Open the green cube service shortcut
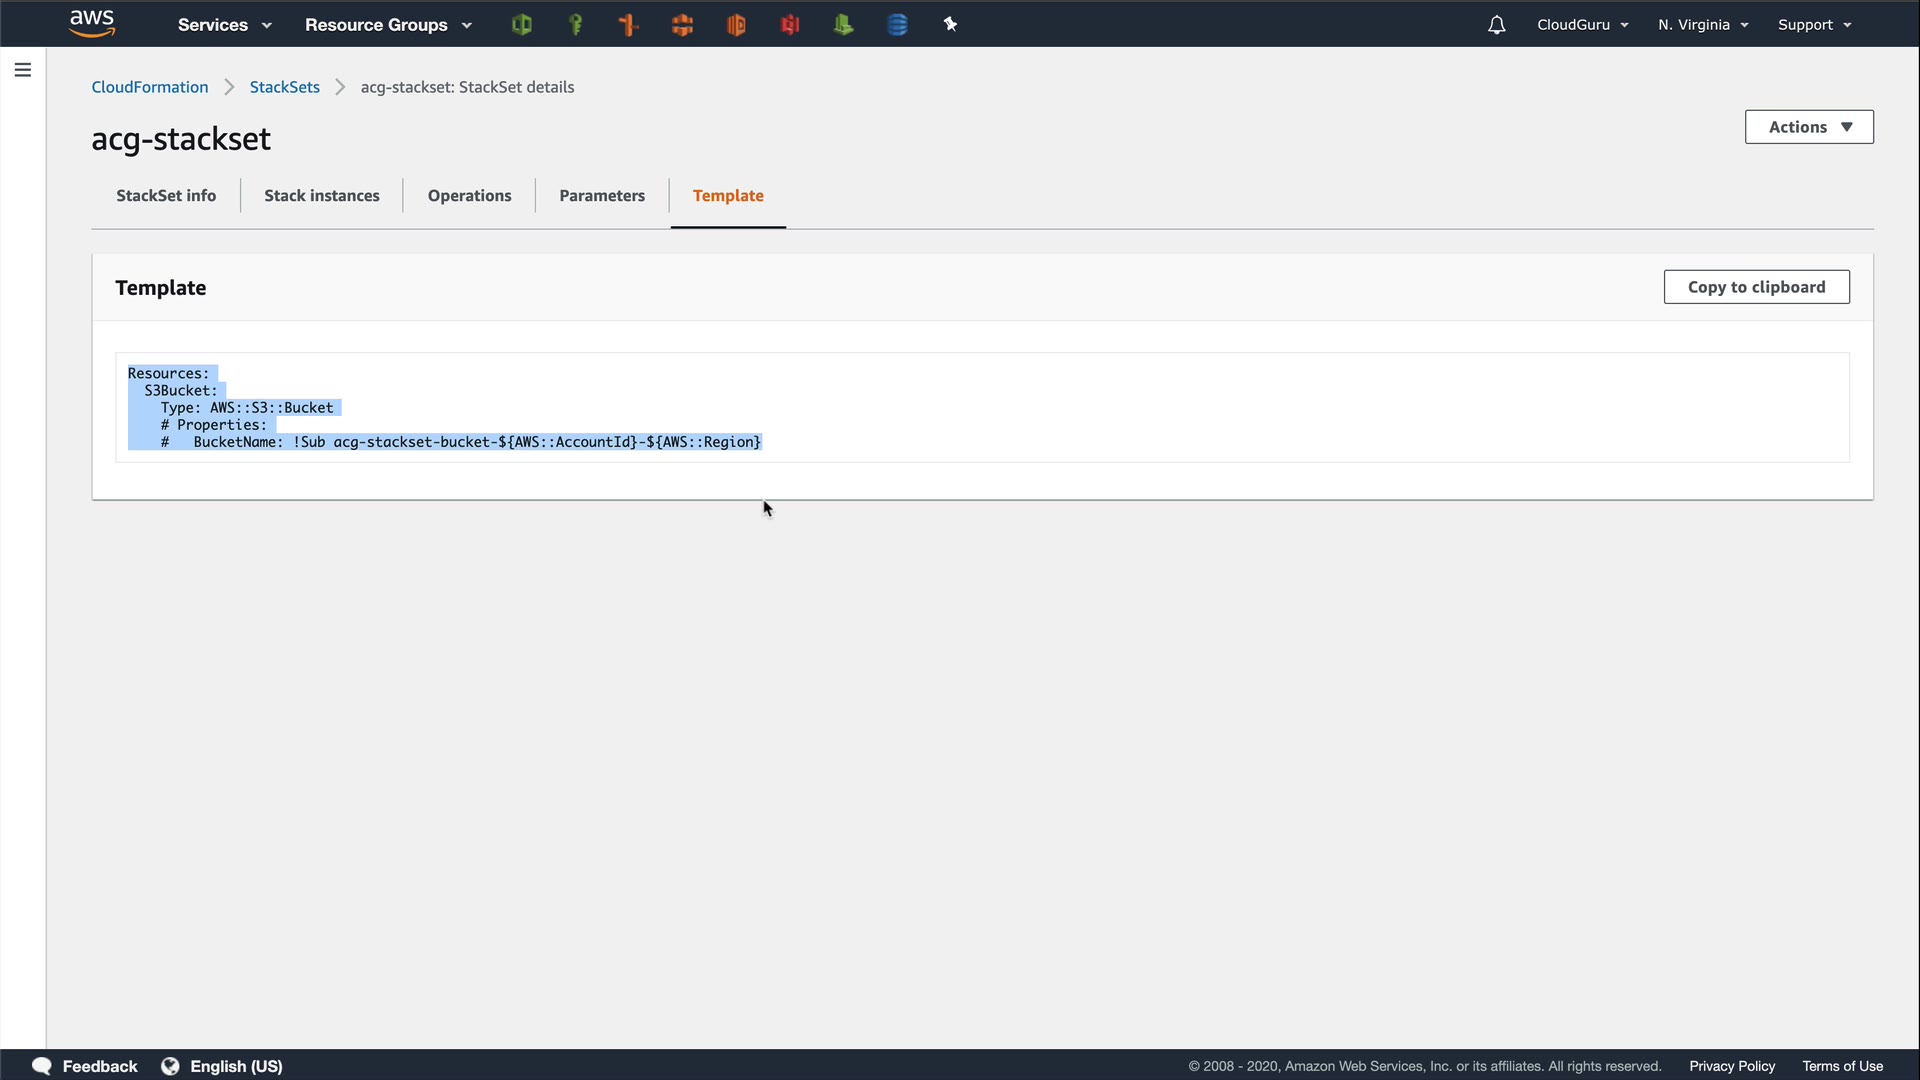1920x1080 pixels. click(521, 25)
